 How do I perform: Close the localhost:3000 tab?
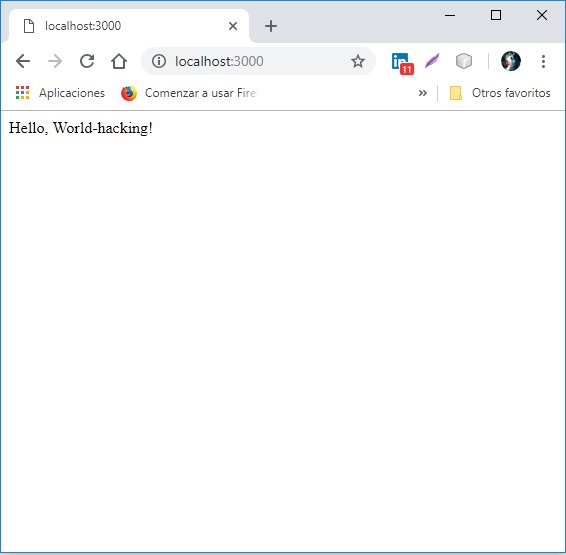(x=233, y=26)
